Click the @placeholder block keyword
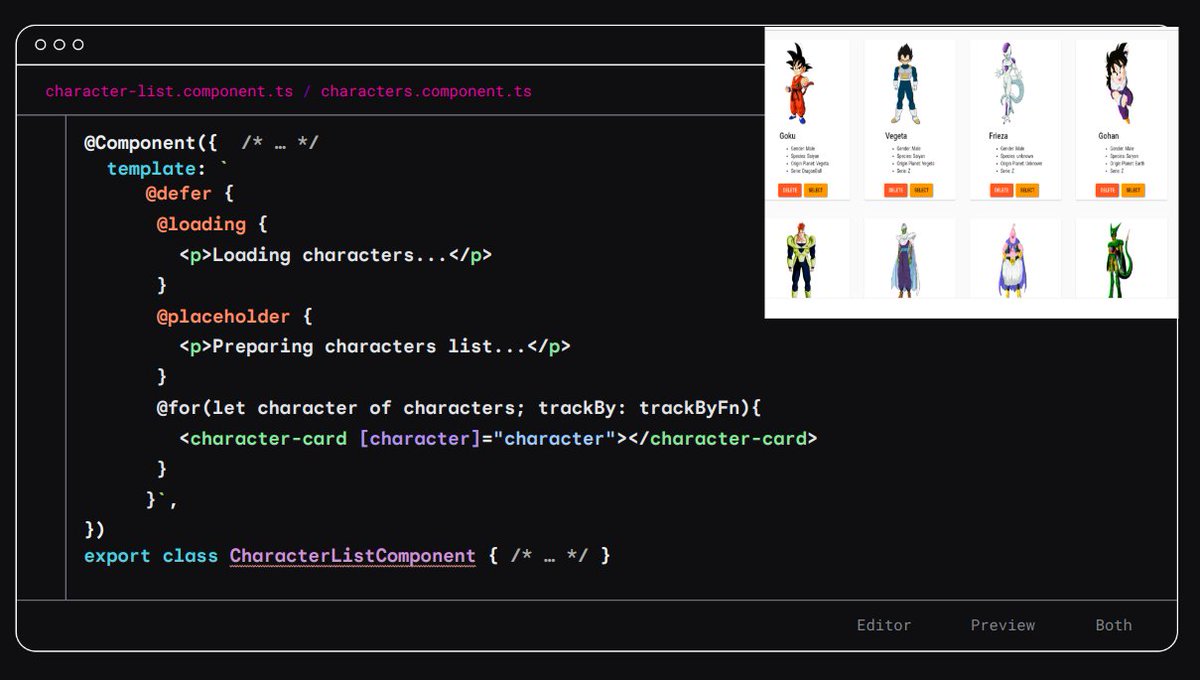Screen dimensions: 1200x680 point(223,316)
